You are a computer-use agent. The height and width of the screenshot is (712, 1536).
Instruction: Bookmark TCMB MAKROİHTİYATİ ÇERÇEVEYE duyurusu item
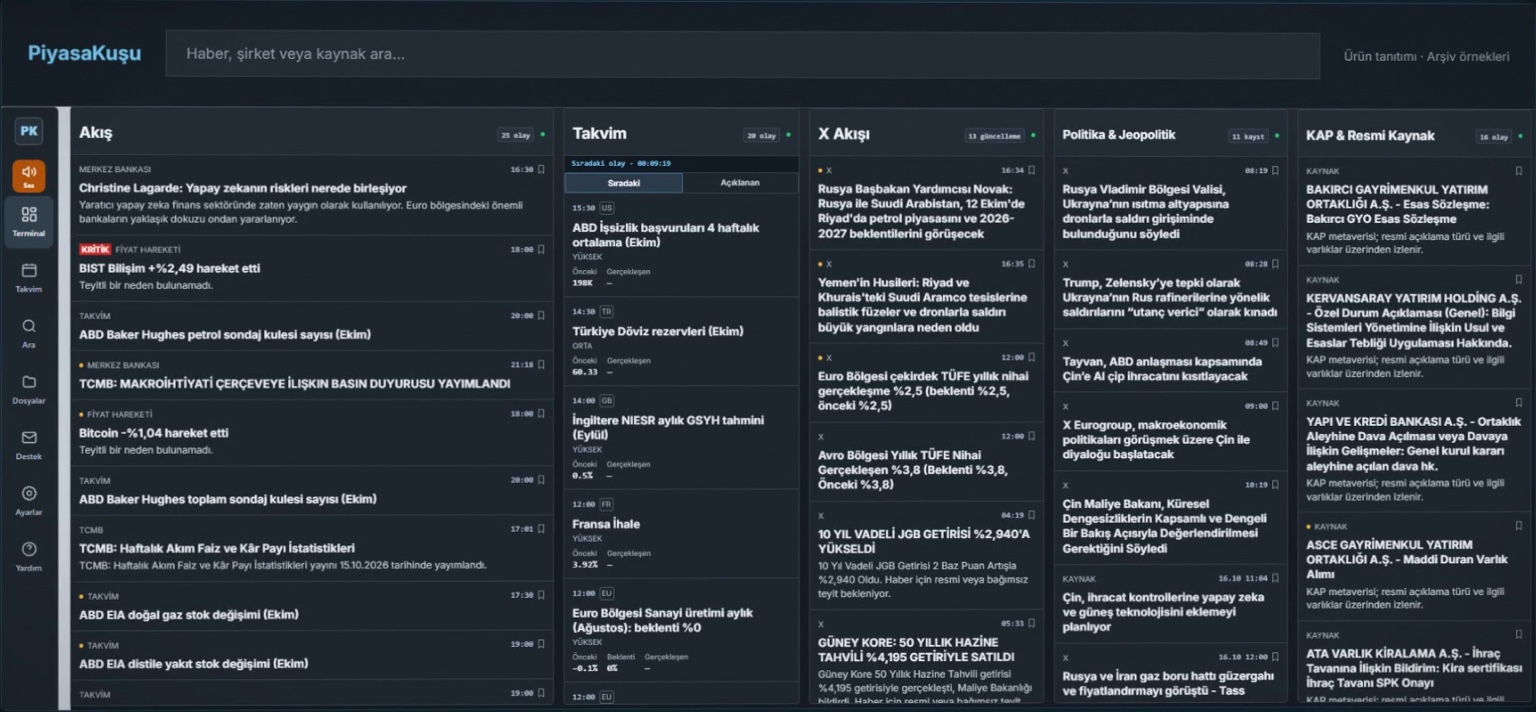[541, 365]
